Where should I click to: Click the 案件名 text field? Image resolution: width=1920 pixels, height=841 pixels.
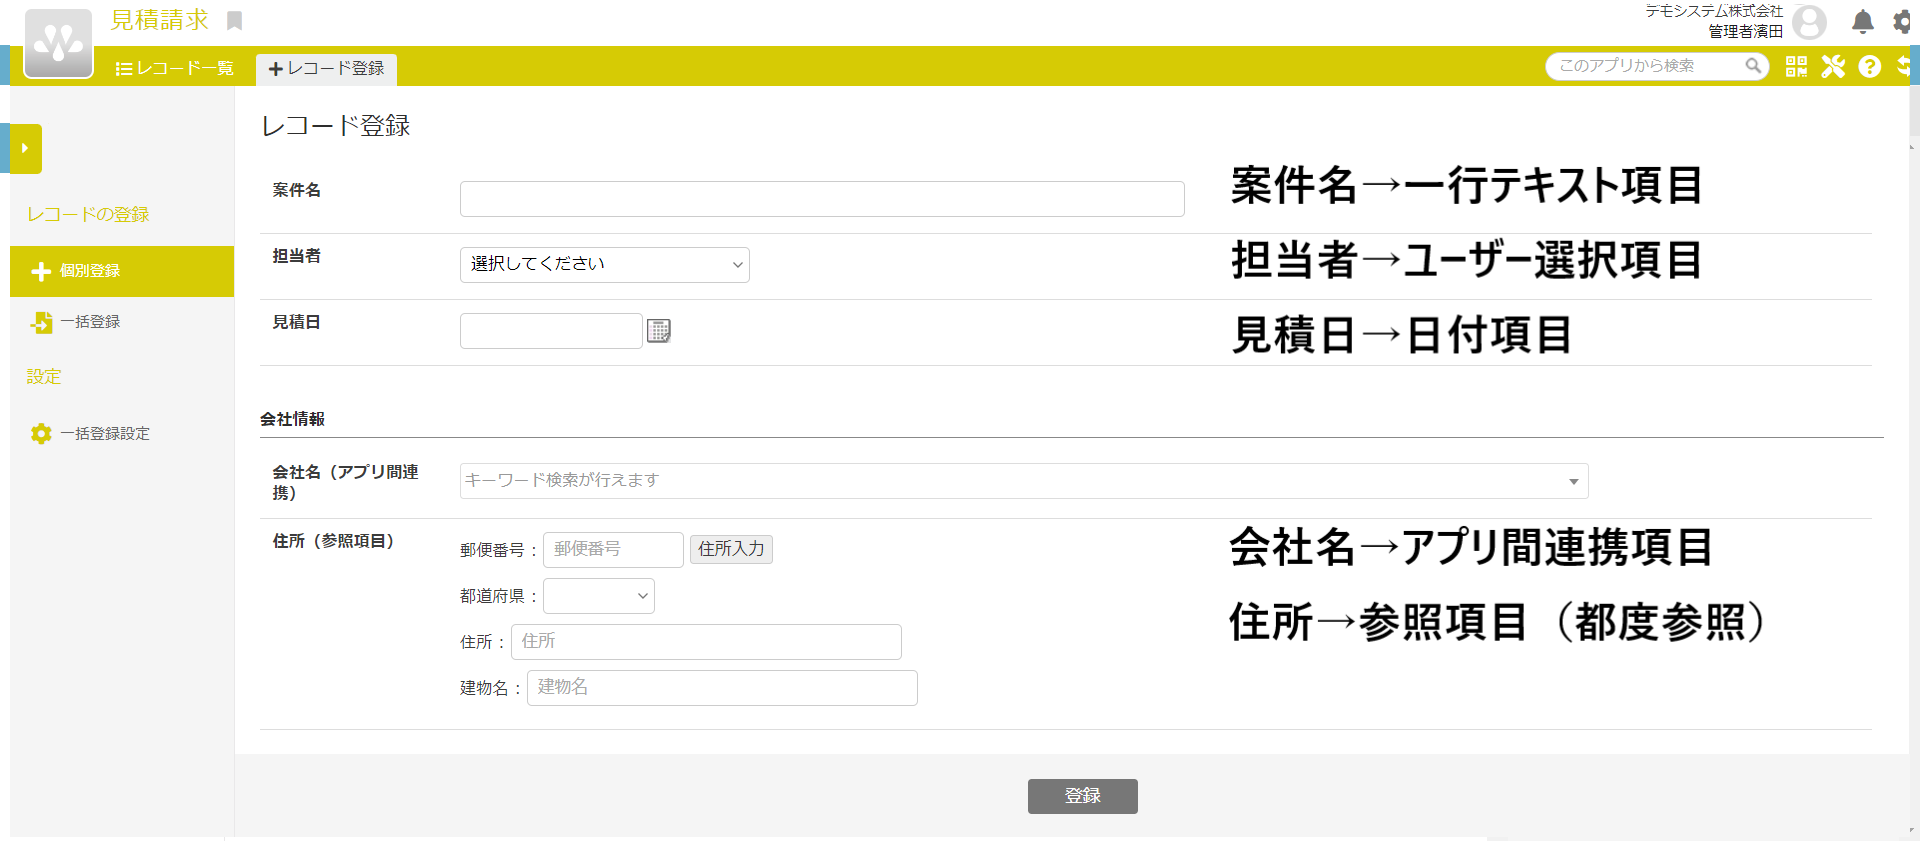(821, 199)
